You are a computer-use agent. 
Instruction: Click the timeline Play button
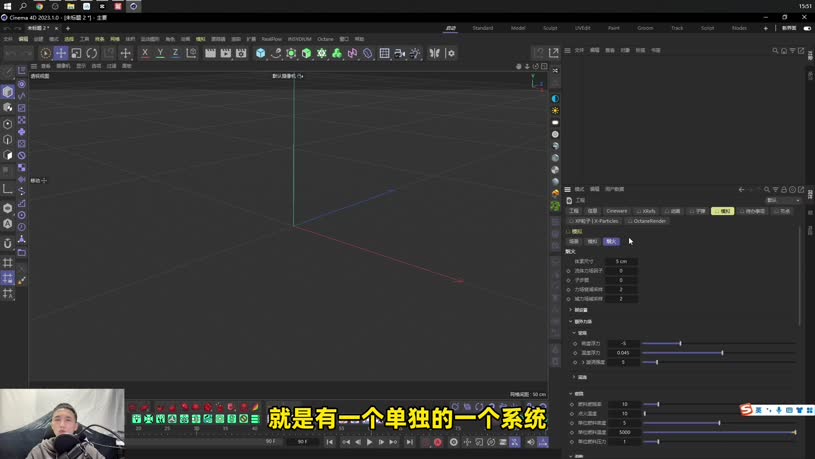coord(370,442)
